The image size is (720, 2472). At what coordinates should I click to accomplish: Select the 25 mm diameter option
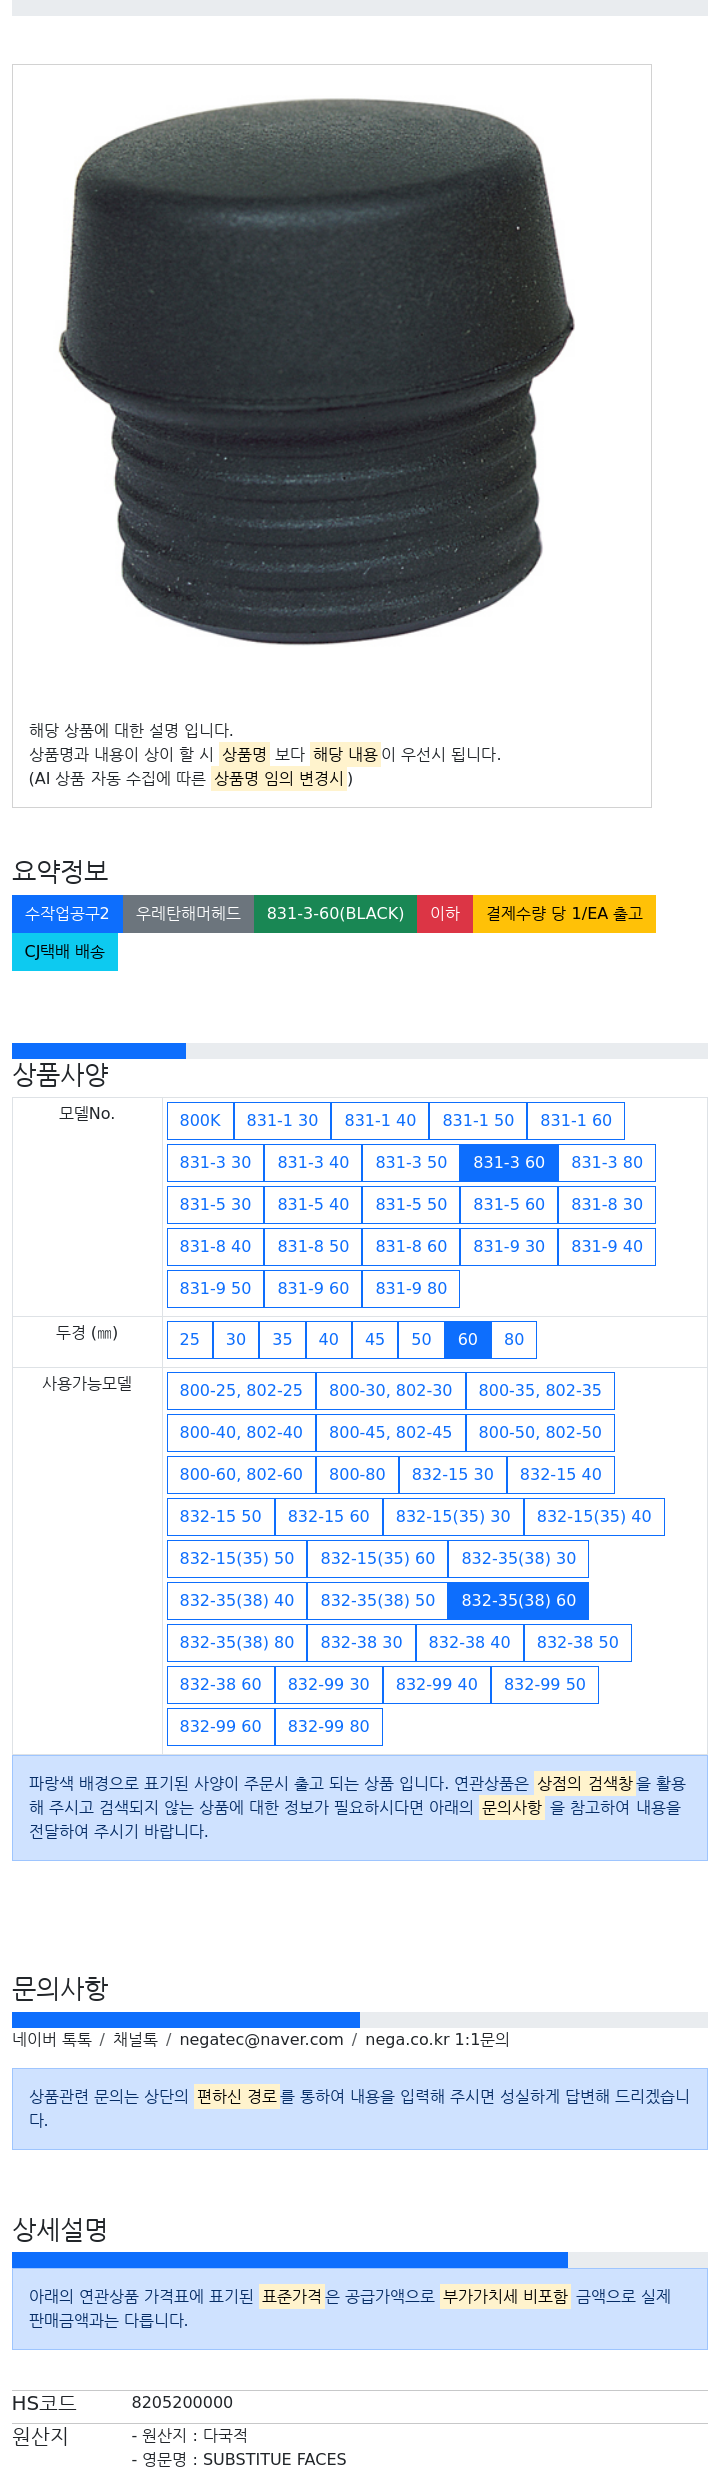click(x=190, y=1340)
